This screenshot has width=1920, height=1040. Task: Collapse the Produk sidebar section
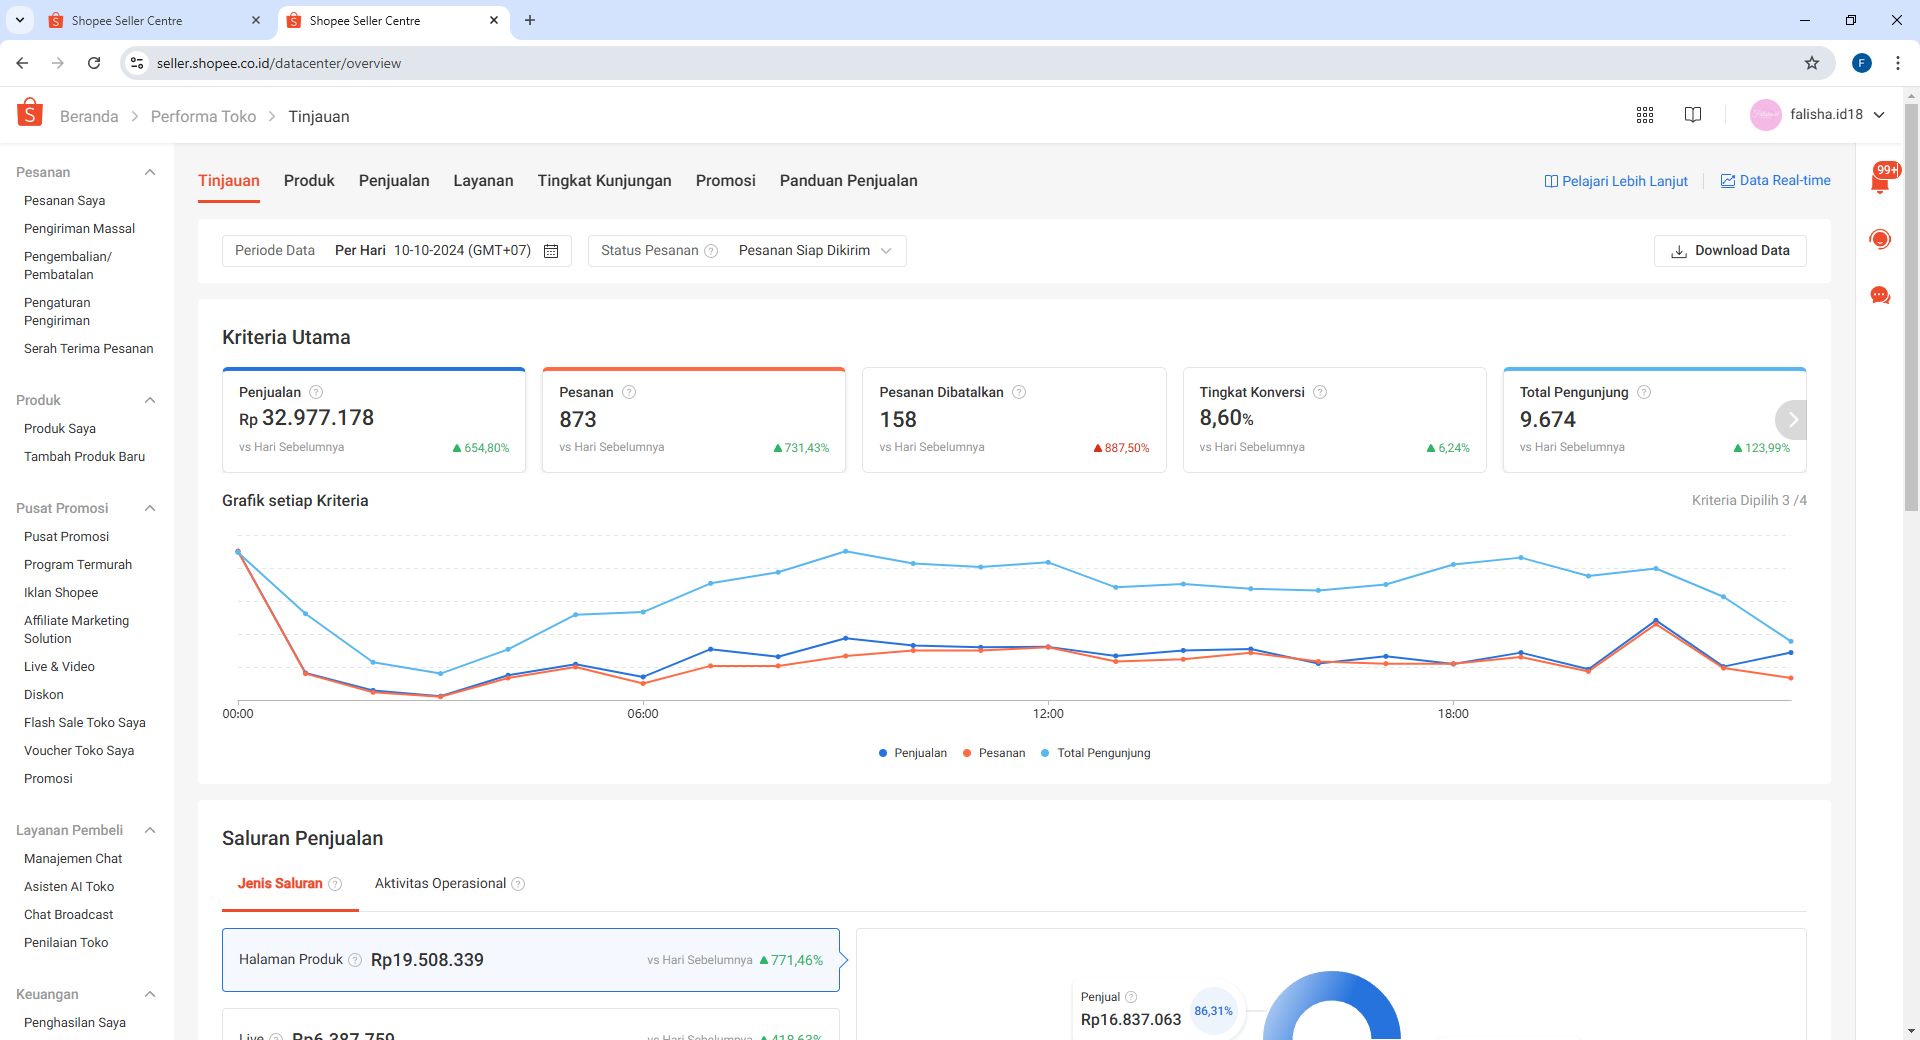pyautogui.click(x=150, y=400)
